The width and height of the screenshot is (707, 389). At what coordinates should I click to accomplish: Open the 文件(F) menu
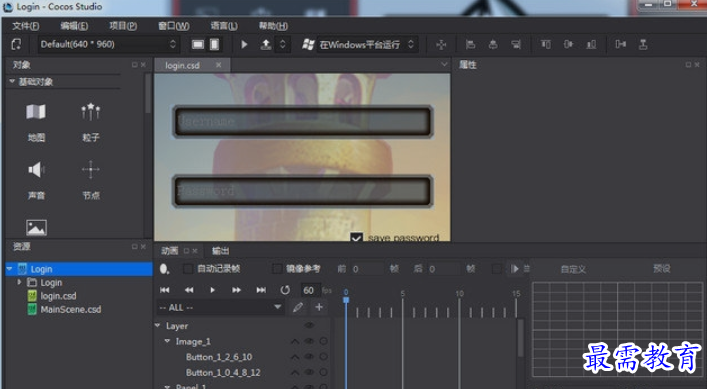click(x=25, y=26)
